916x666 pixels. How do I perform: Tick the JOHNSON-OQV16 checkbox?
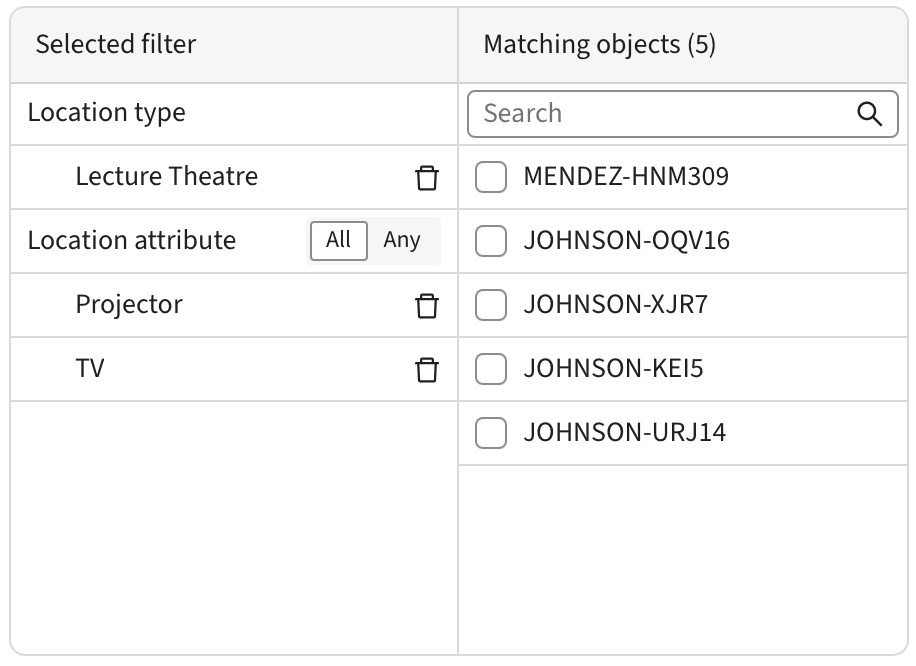[x=491, y=242]
